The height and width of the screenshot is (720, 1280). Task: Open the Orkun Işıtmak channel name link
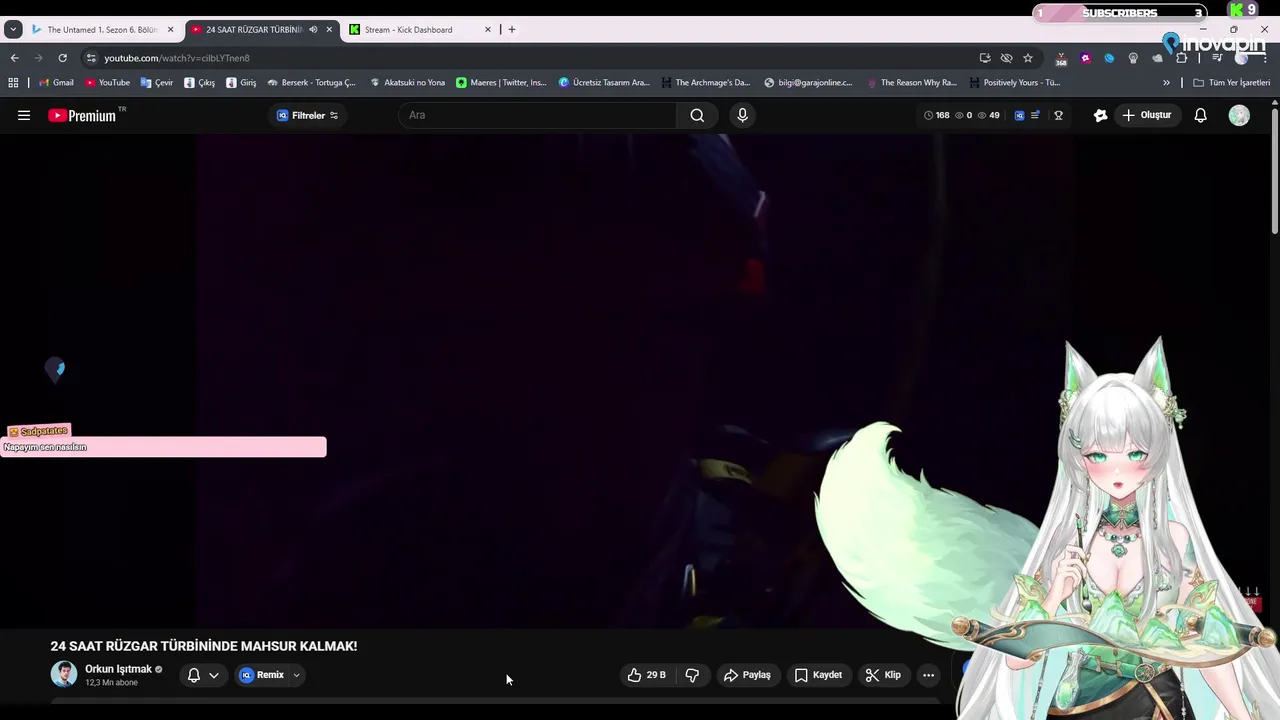click(x=118, y=669)
